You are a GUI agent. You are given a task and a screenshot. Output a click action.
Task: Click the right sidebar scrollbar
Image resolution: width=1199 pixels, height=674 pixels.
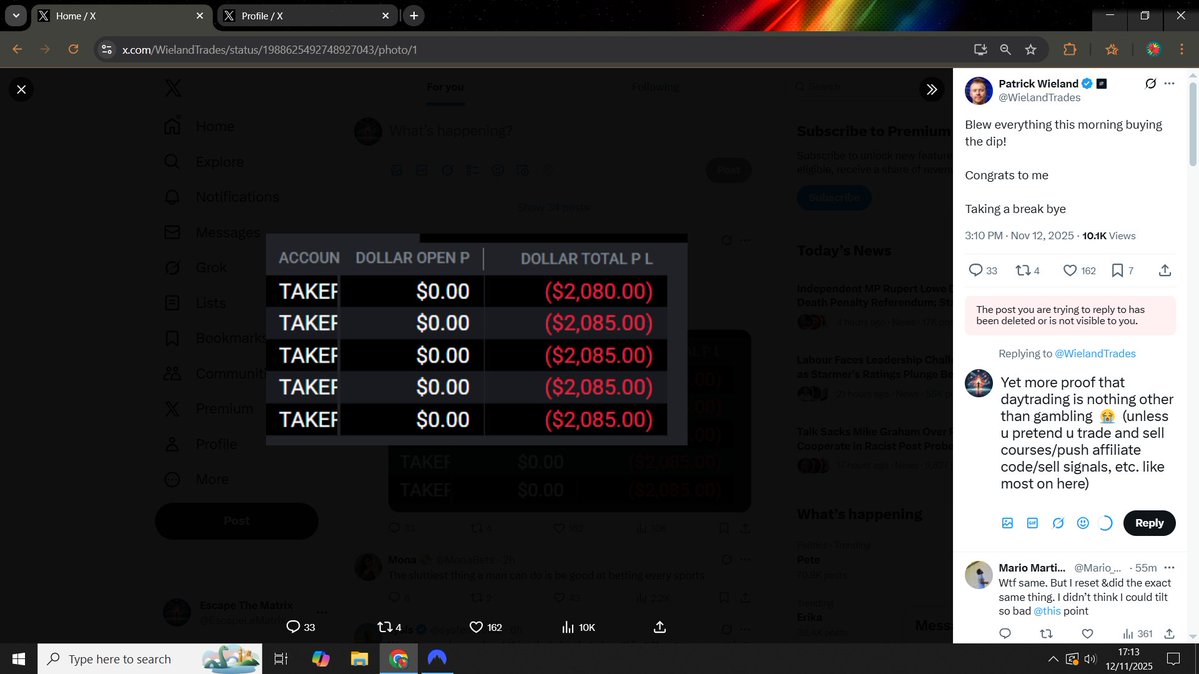1193,122
